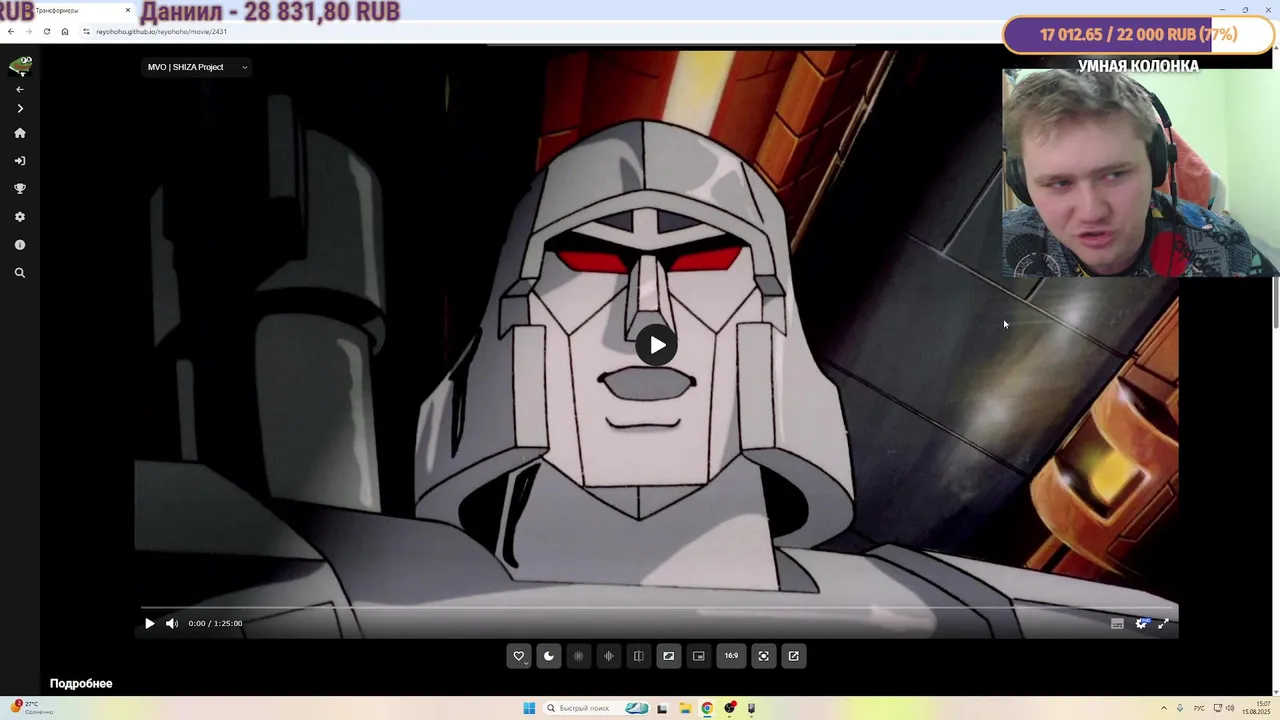Toggle the blur grid effect button
The image size is (1280, 720).
pos(578,656)
